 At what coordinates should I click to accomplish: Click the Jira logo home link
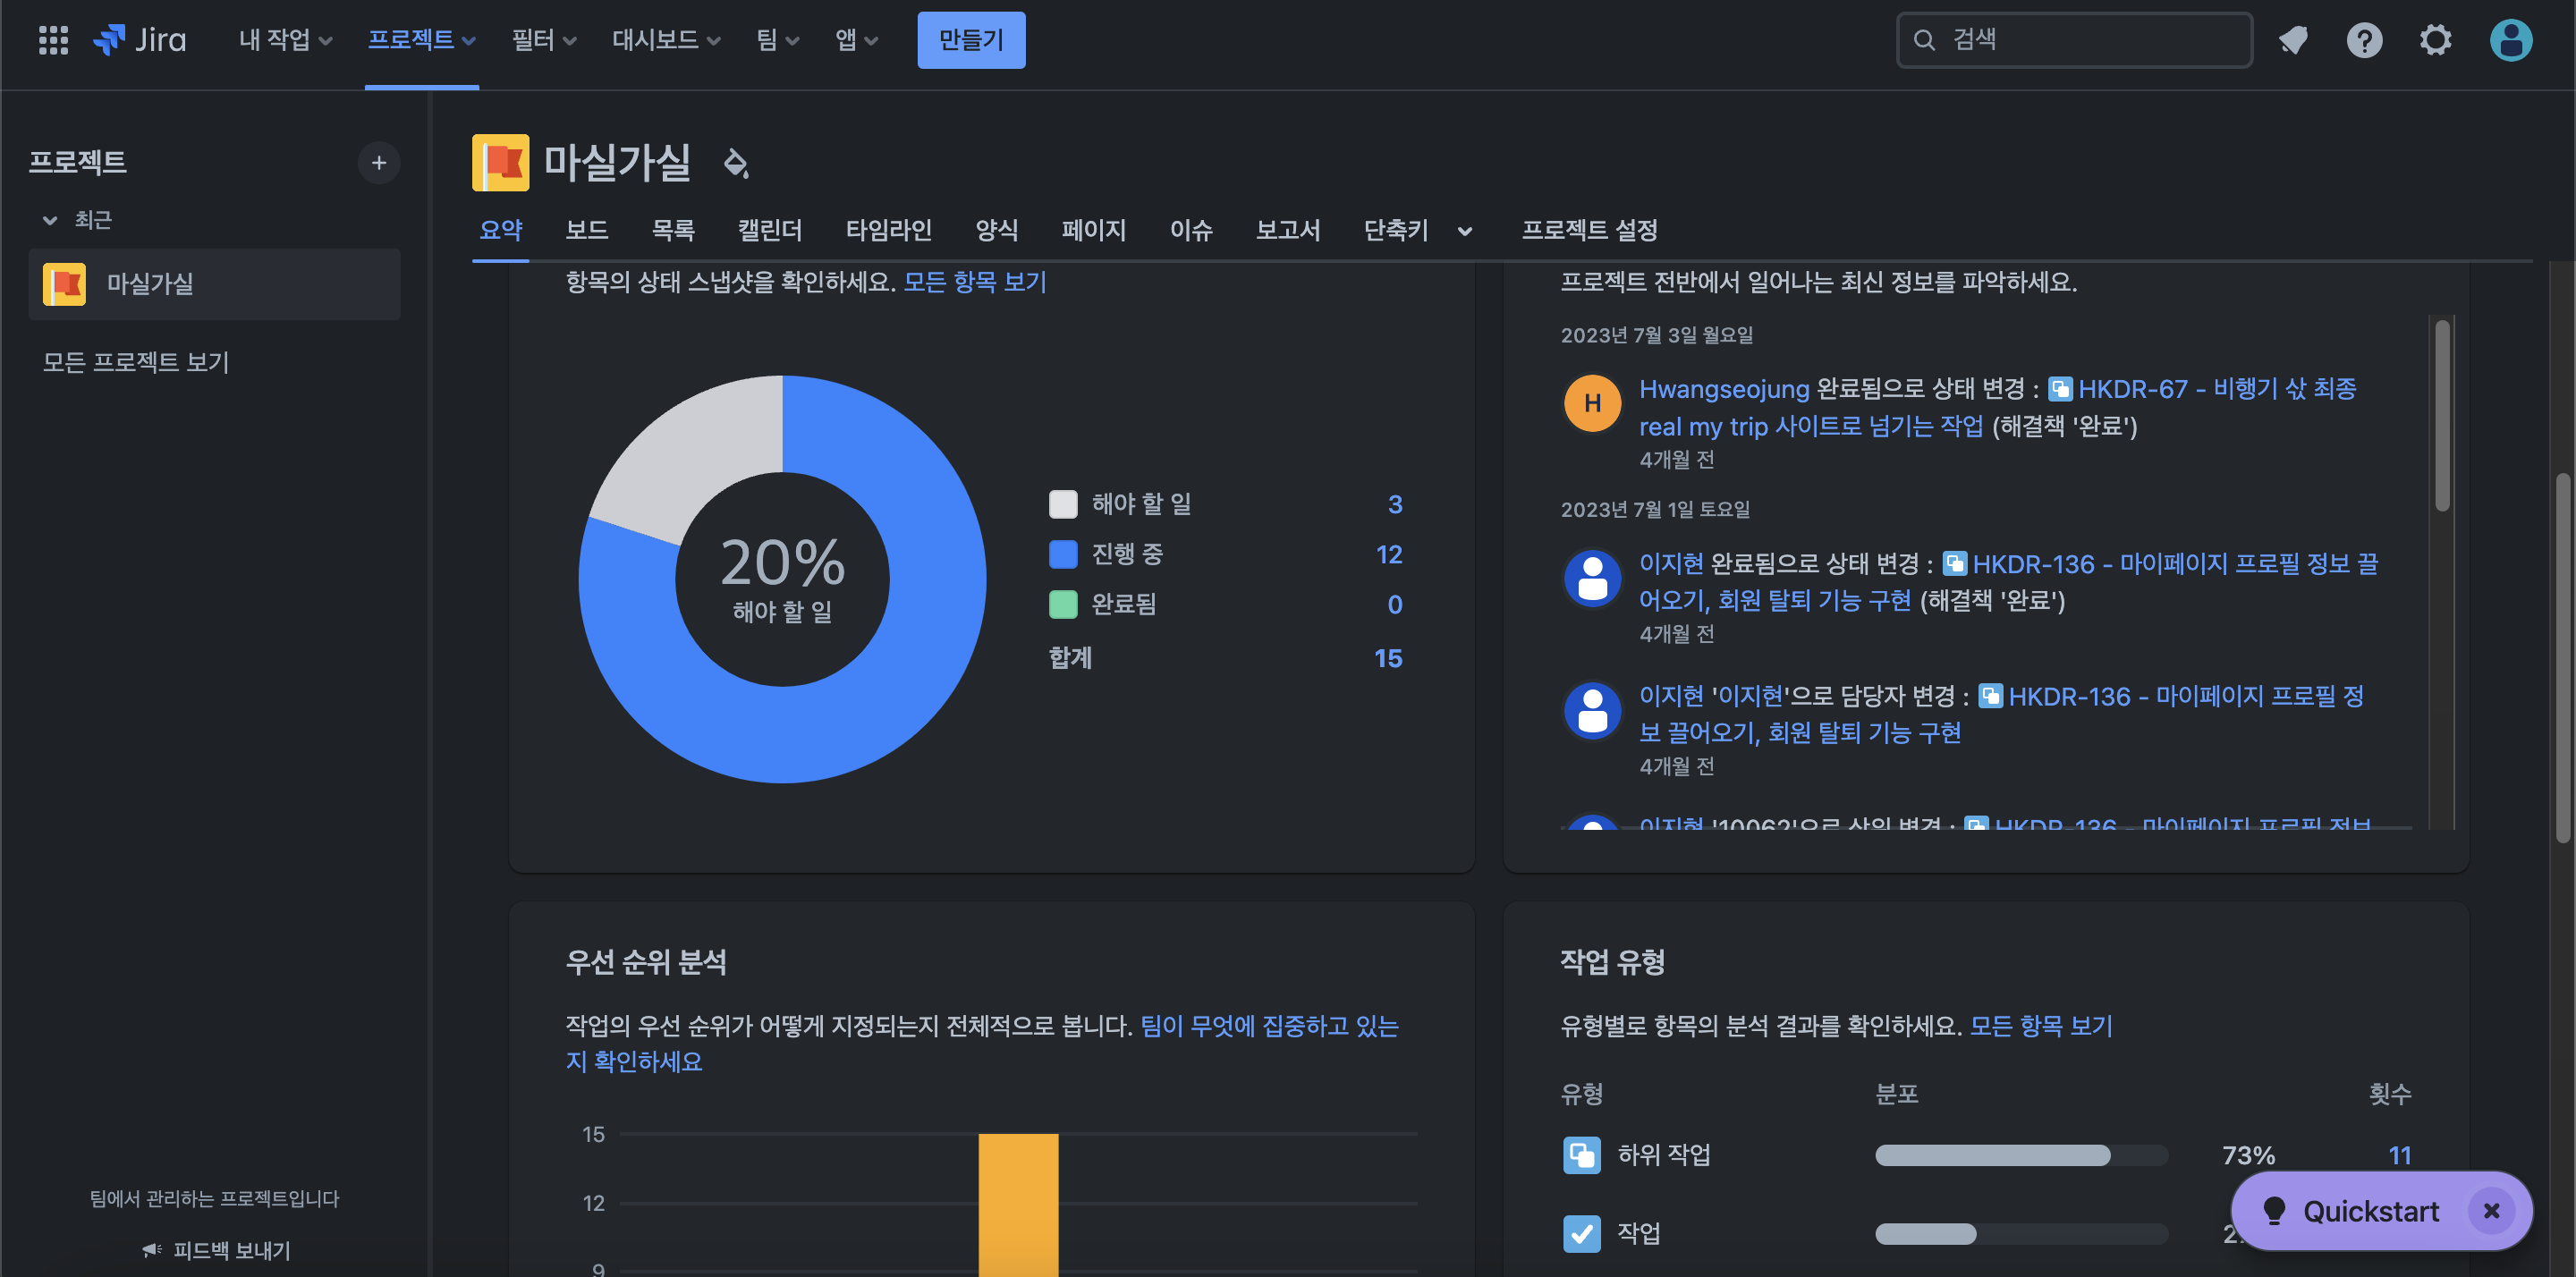point(140,40)
